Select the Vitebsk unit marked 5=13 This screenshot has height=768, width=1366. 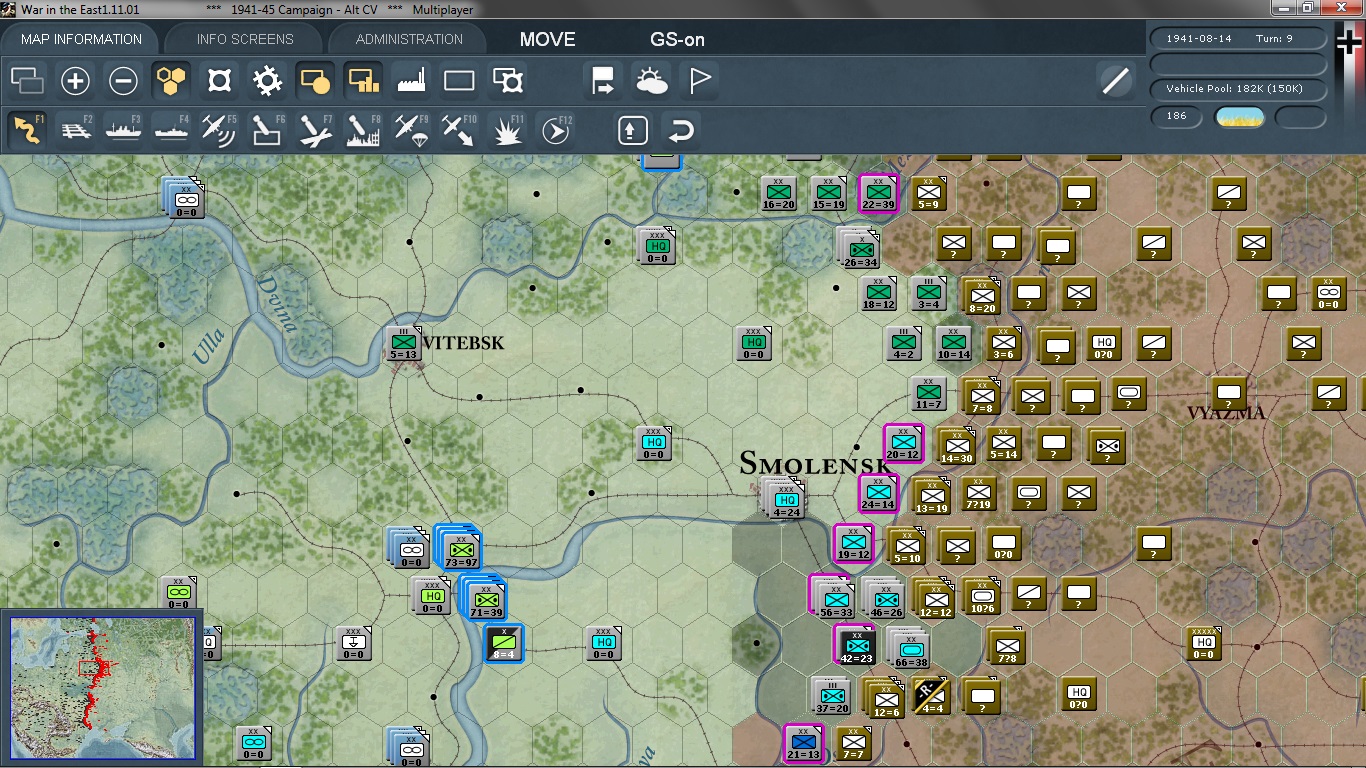pyautogui.click(x=404, y=343)
